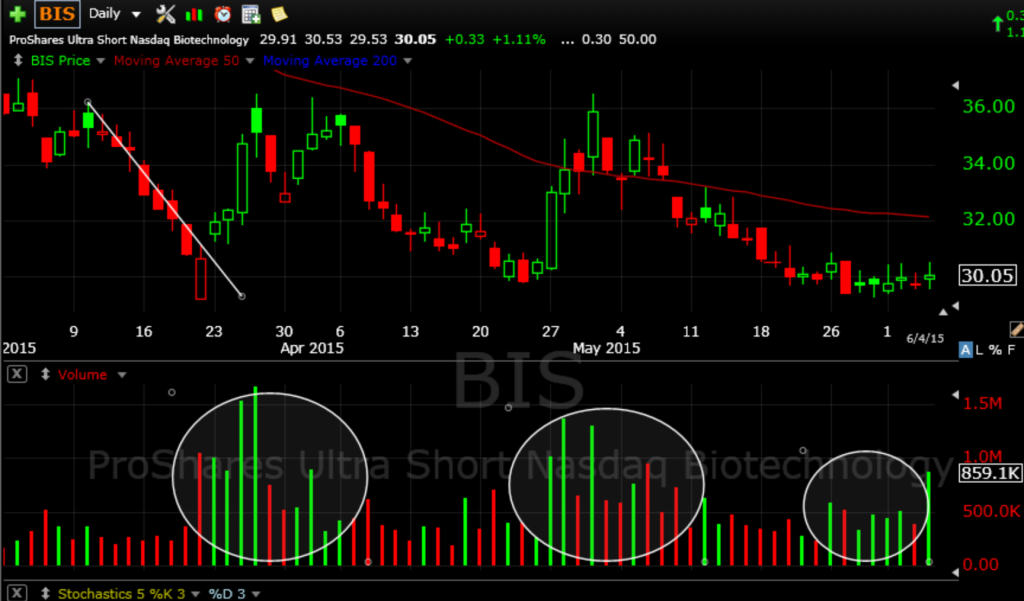1024x601 pixels.
Task: Click the upward triangle below the price scale
Action: click(943, 312)
